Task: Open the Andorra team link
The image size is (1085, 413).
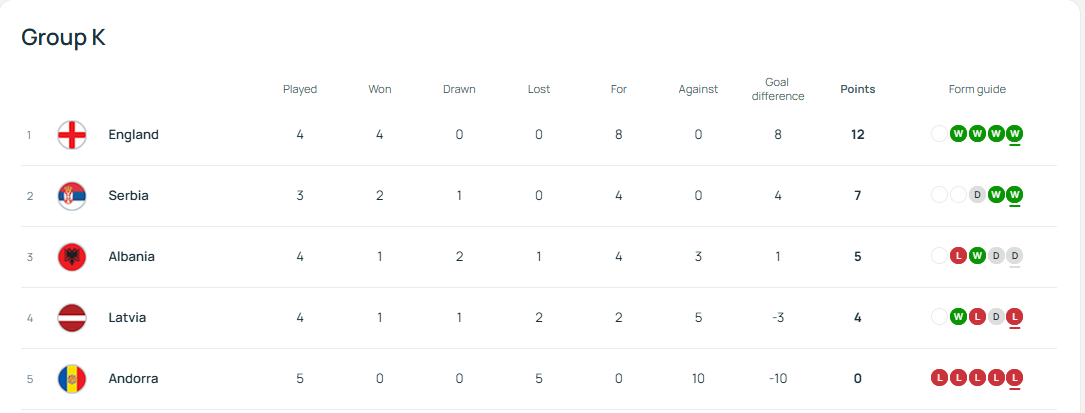Action: (x=133, y=379)
